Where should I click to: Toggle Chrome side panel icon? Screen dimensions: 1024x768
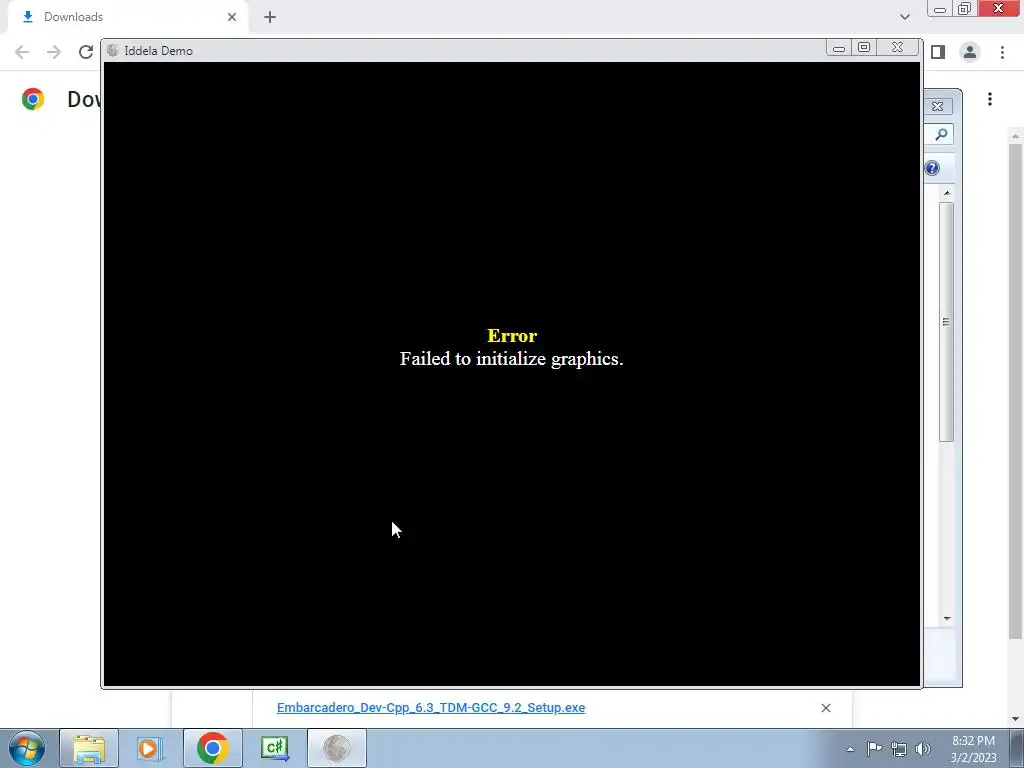(938, 52)
